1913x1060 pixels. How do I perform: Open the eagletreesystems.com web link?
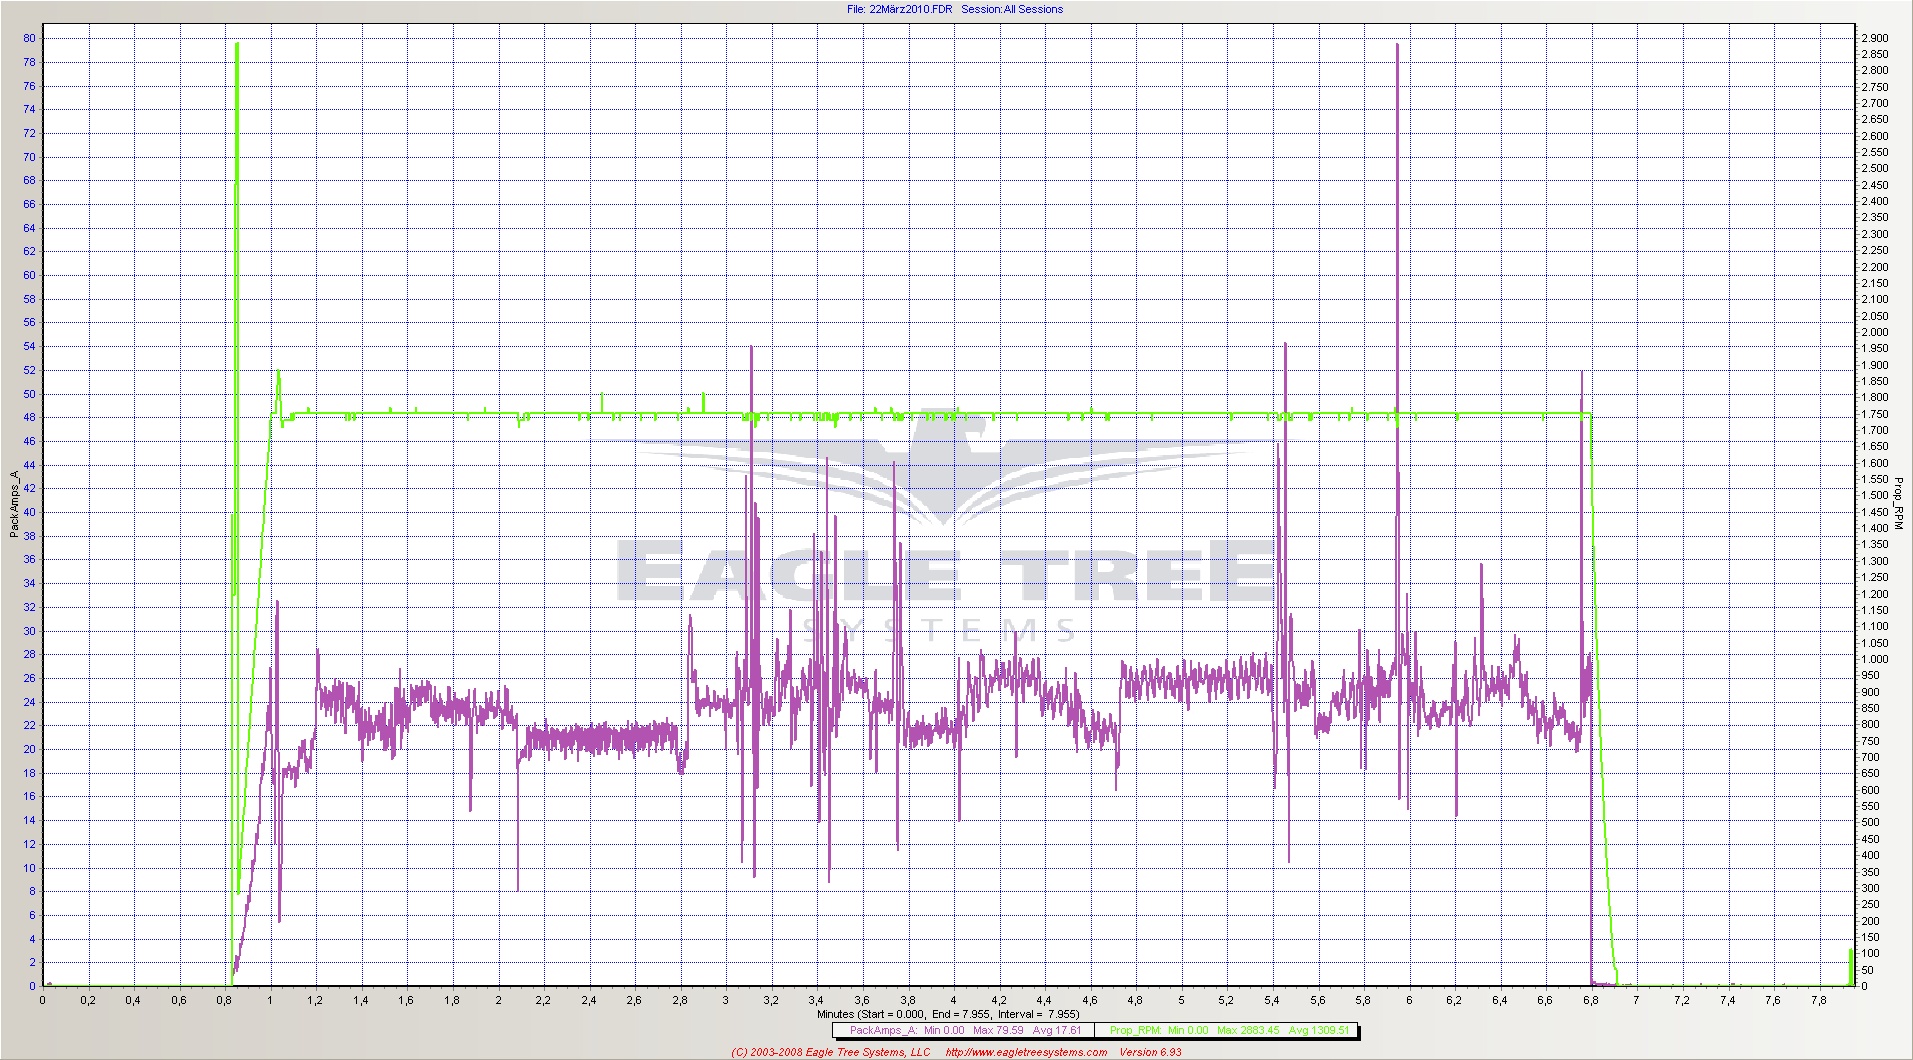coord(1026,1052)
